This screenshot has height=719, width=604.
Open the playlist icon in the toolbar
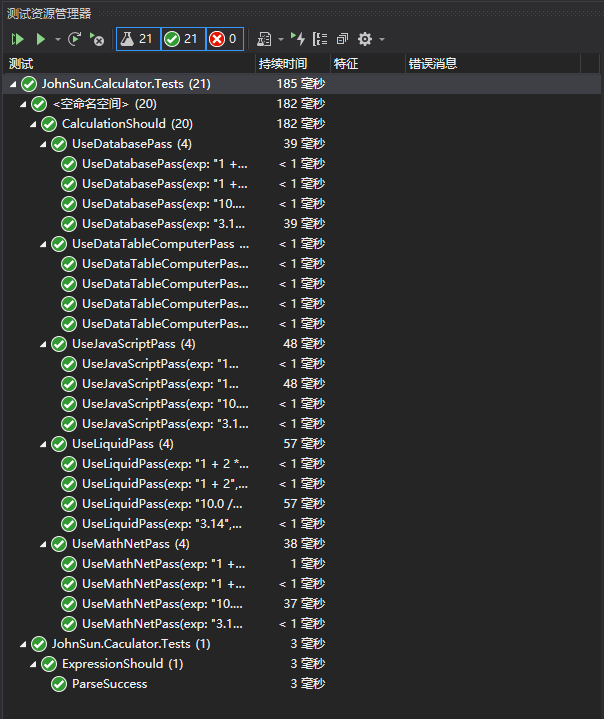point(264,39)
